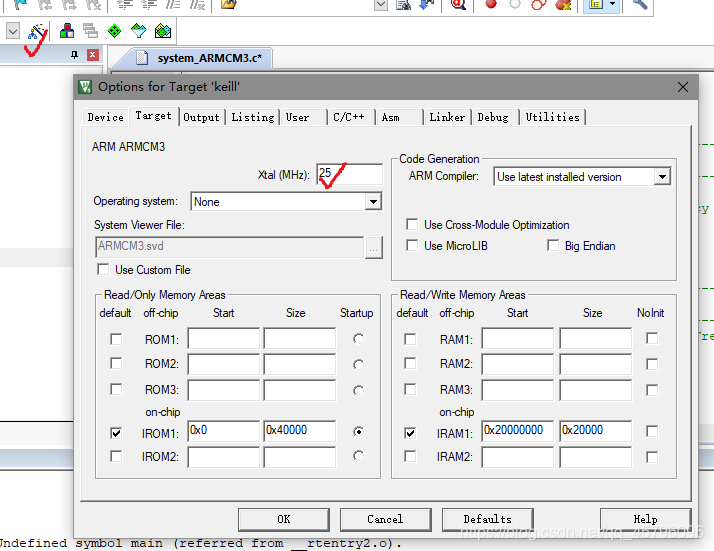Viewport: 714px width, 551px height.
Task: Open Manage Run-Time Environment green diamond icon
Action: [x=114, y=31]
